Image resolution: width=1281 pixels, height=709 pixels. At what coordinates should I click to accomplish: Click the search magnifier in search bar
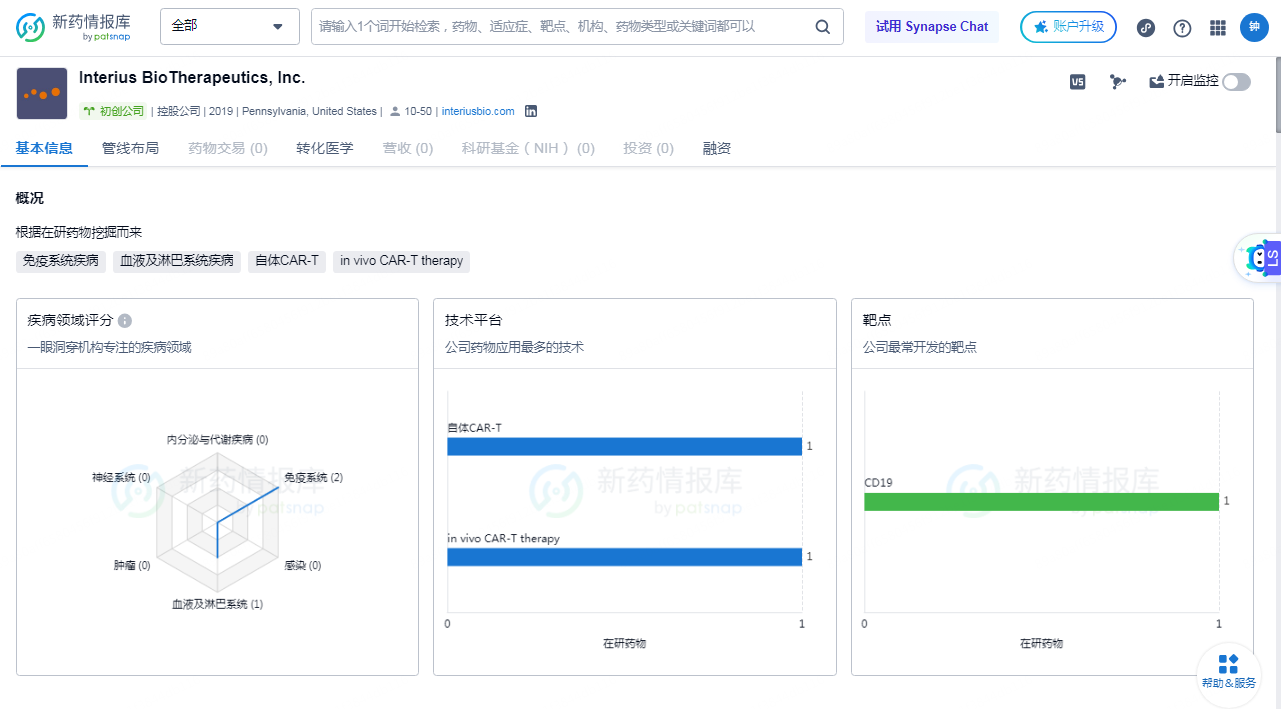pyautogui.click(x=822, y=27)
